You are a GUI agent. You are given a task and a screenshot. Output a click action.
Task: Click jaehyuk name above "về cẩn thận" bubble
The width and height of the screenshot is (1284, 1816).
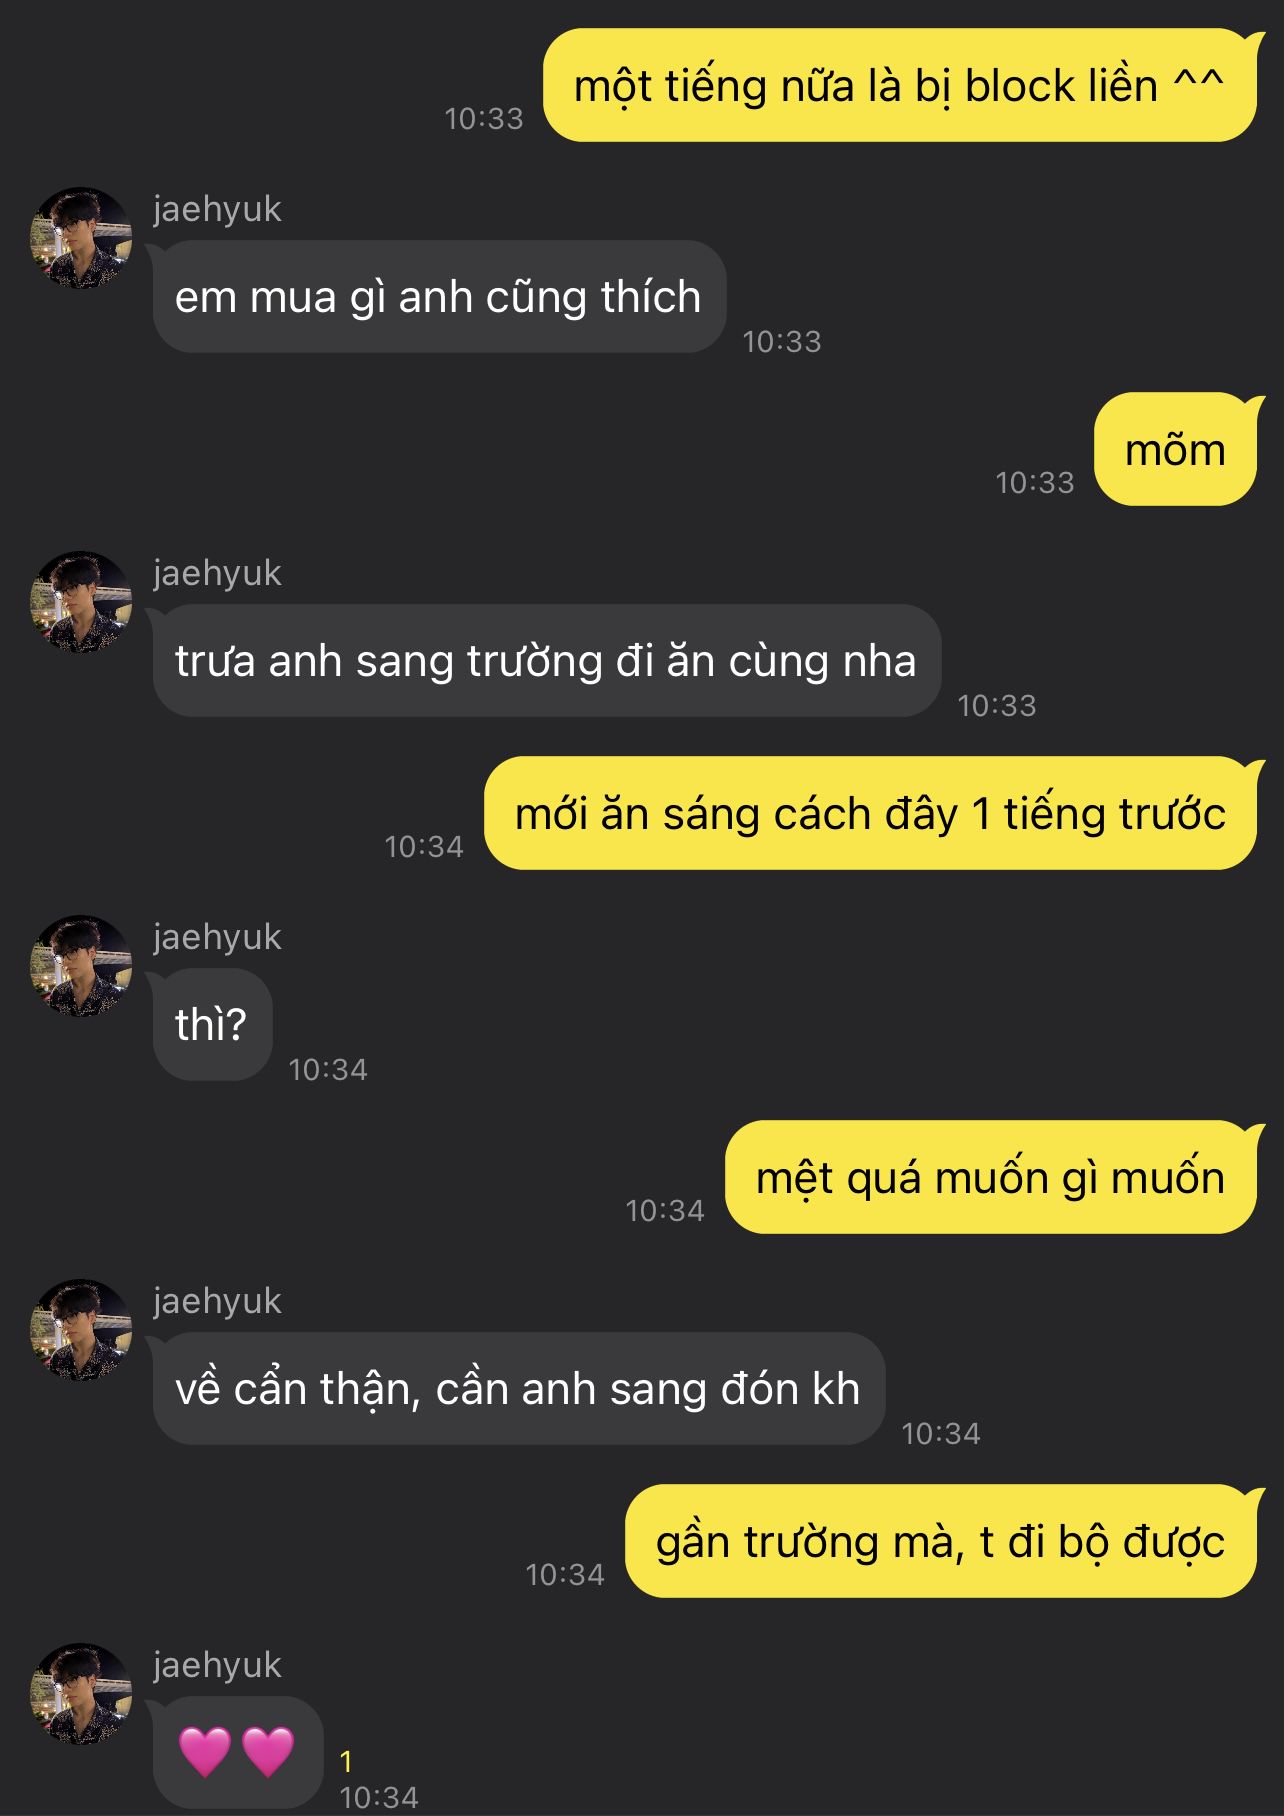pyautogui.click(x=217, y=1301)
